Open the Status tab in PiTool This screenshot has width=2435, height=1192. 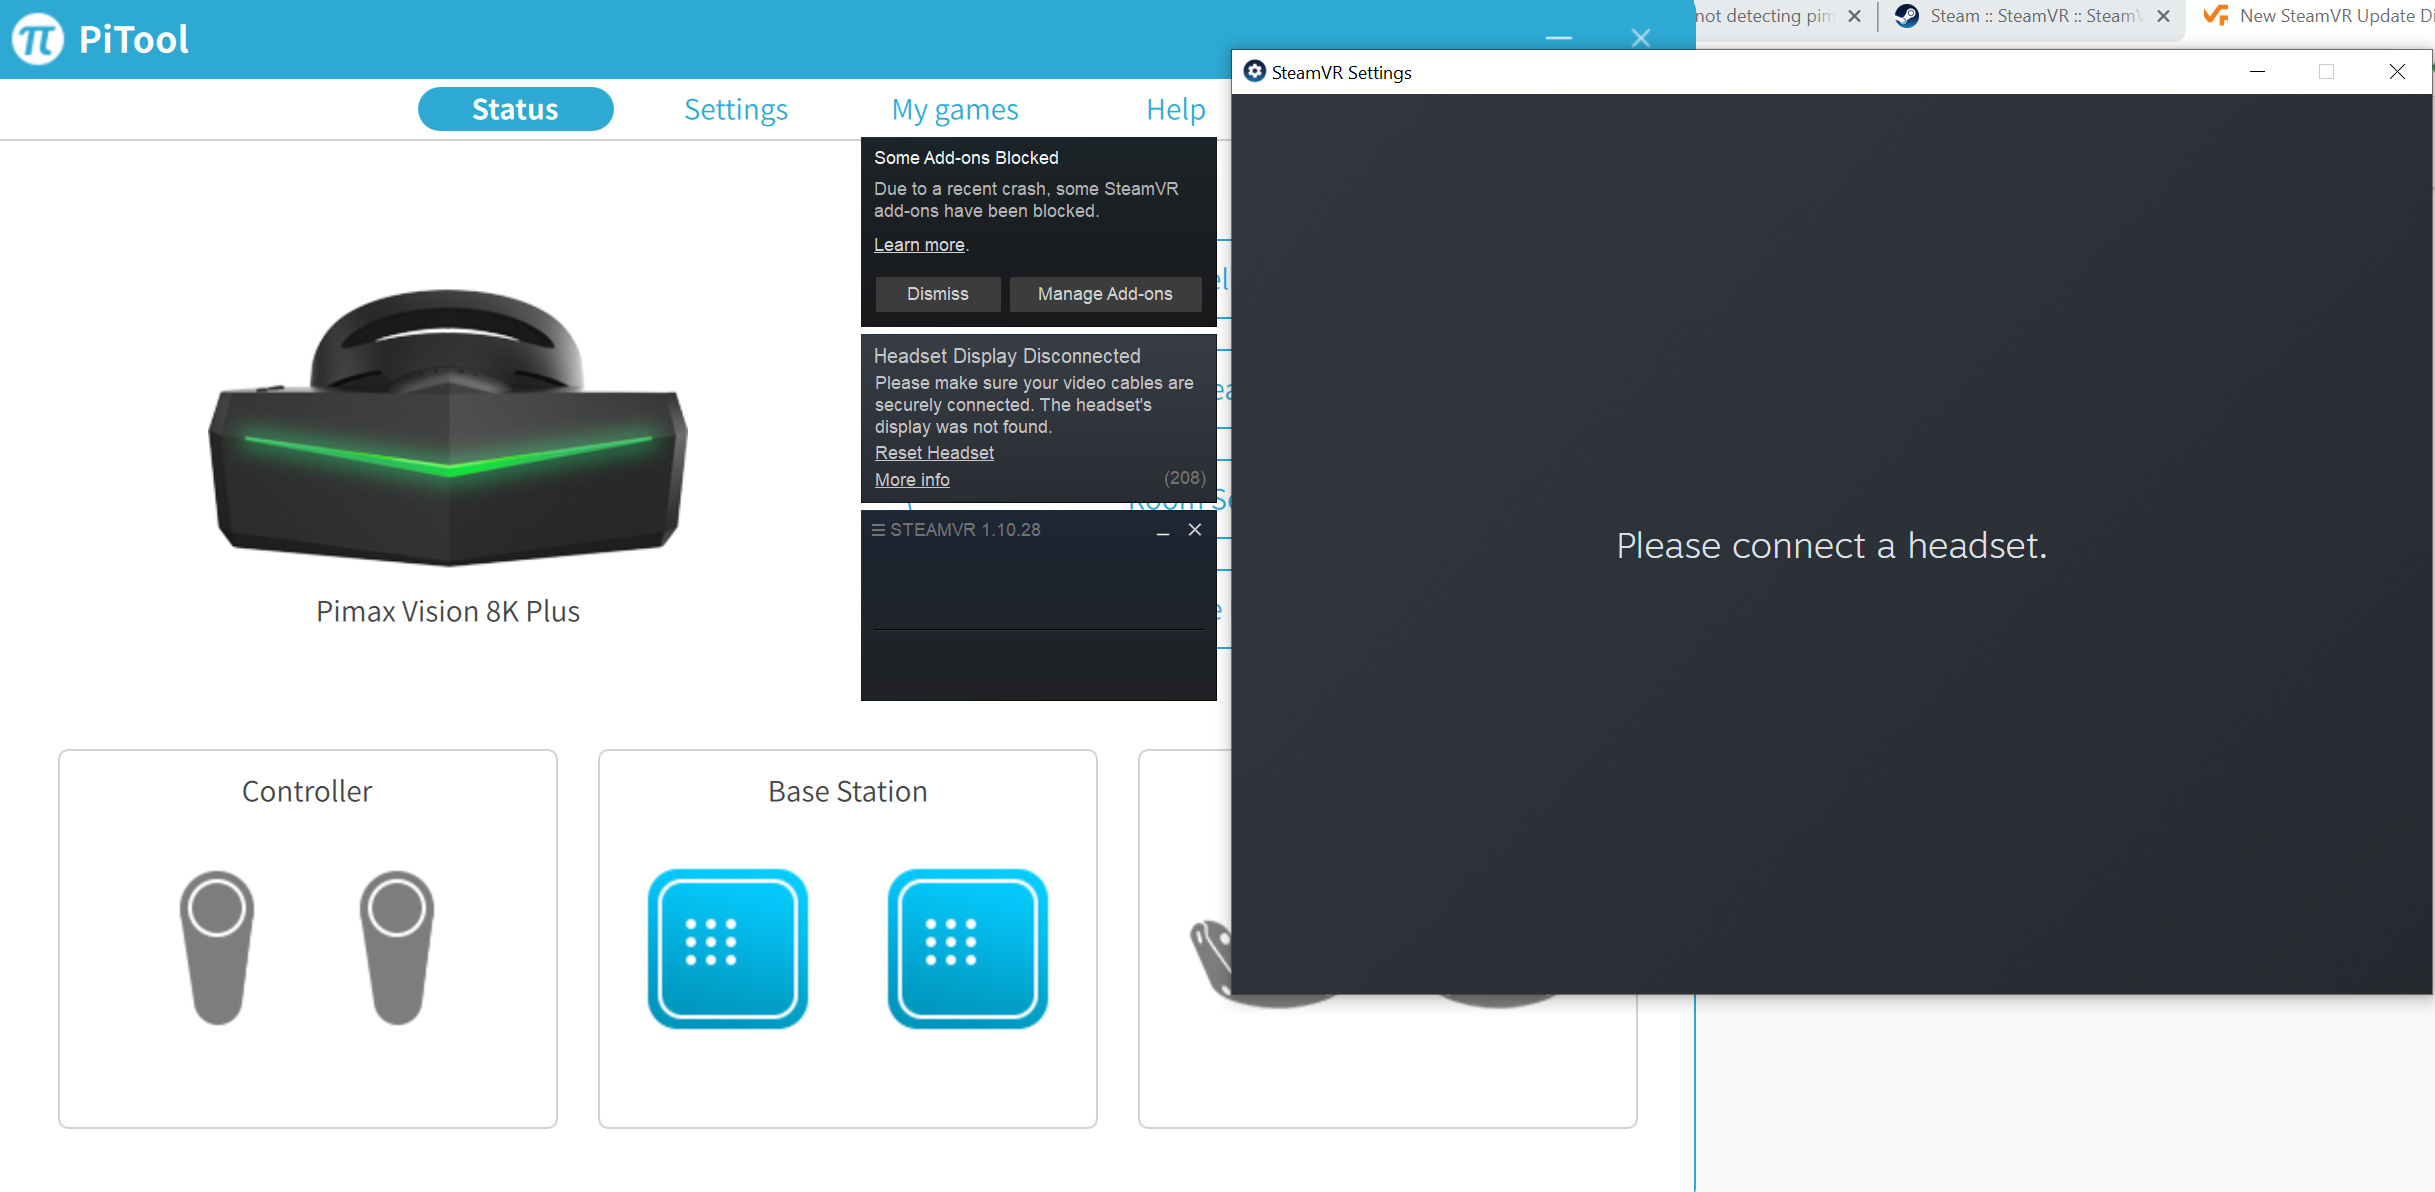(x=515, y=109)
